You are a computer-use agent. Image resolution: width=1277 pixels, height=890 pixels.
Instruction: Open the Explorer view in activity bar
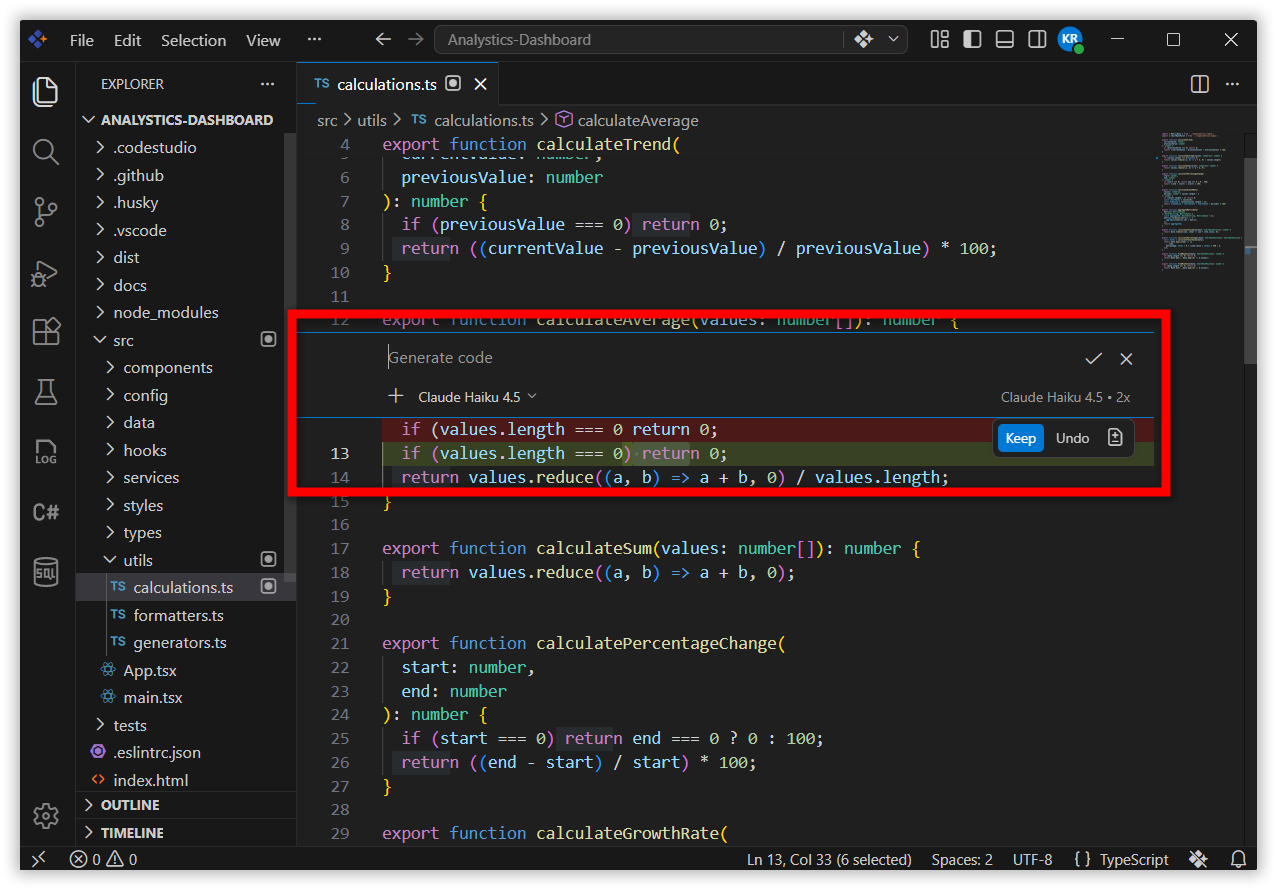46,92
